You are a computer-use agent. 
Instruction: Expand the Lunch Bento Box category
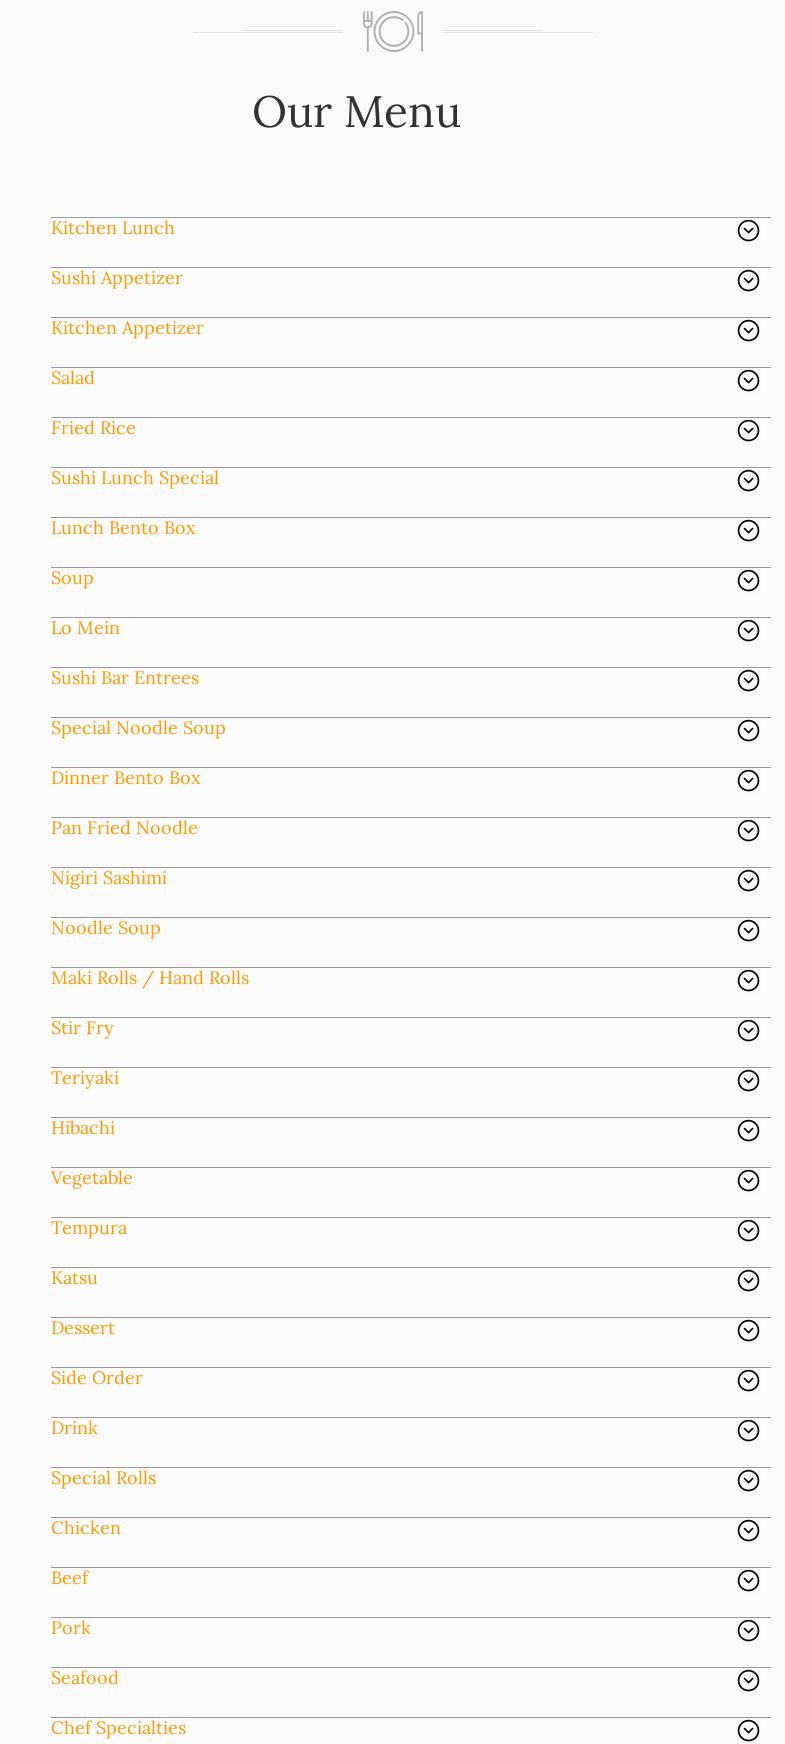(123, 528)
